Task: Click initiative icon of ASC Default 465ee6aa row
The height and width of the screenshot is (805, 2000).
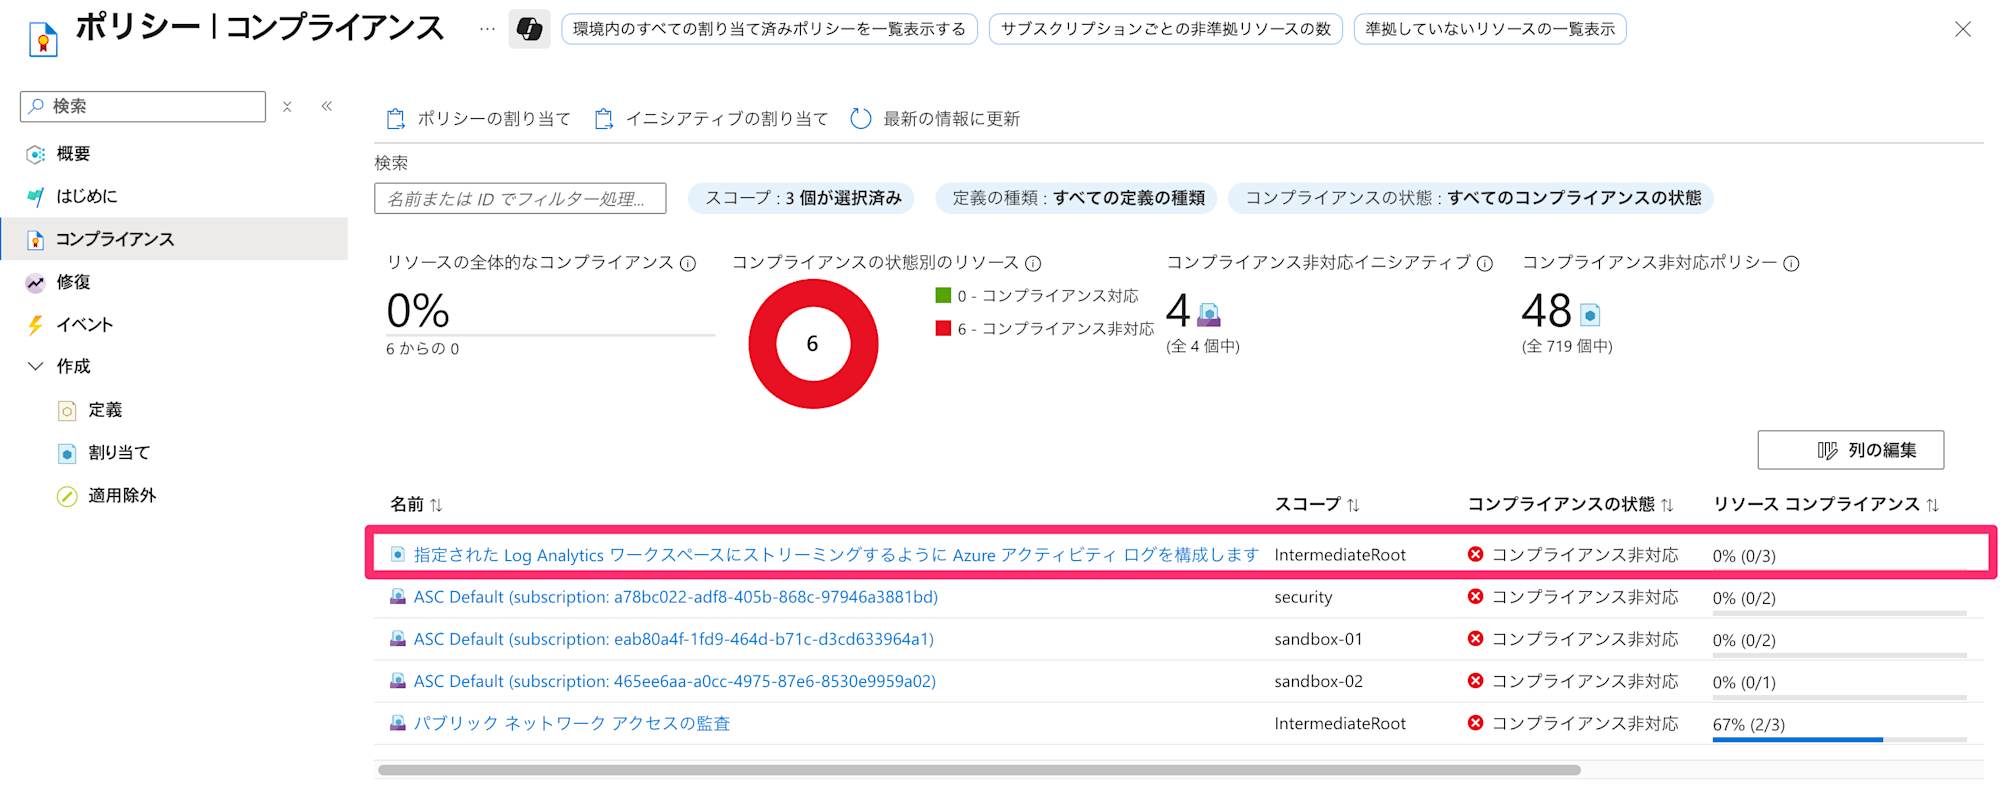Action: 397,680
